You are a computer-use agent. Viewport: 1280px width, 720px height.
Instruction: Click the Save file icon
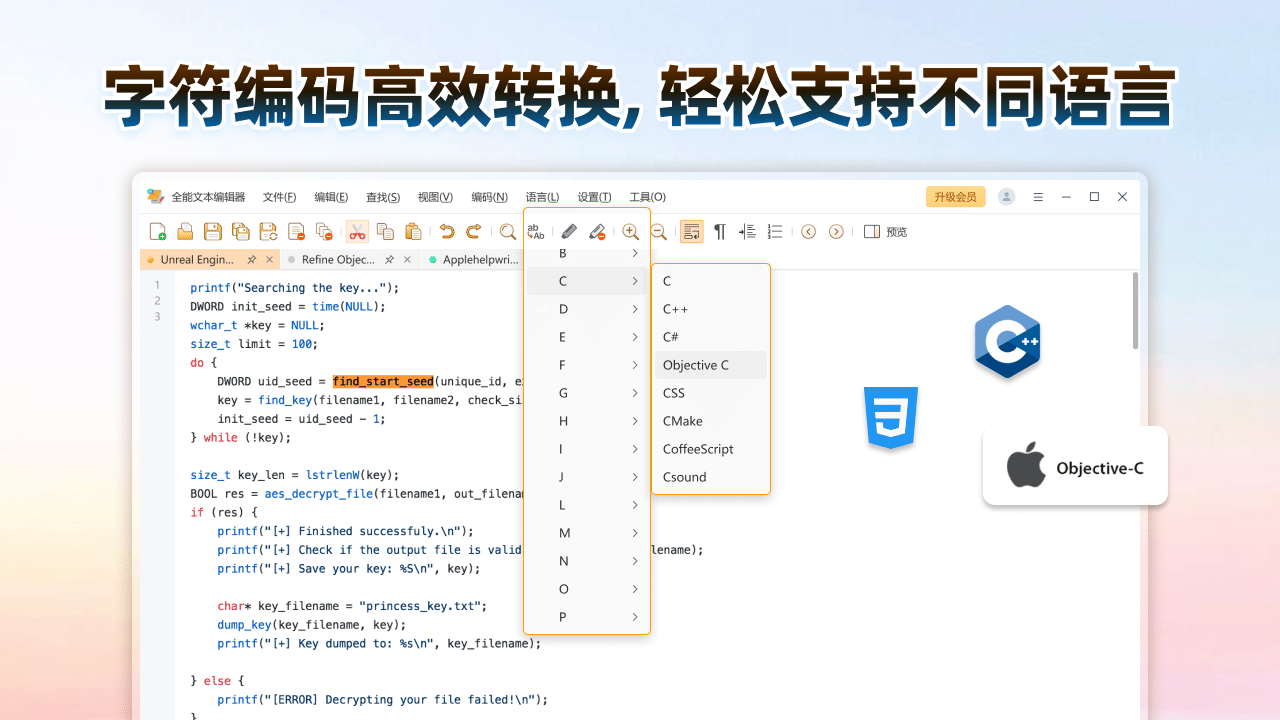213,232
